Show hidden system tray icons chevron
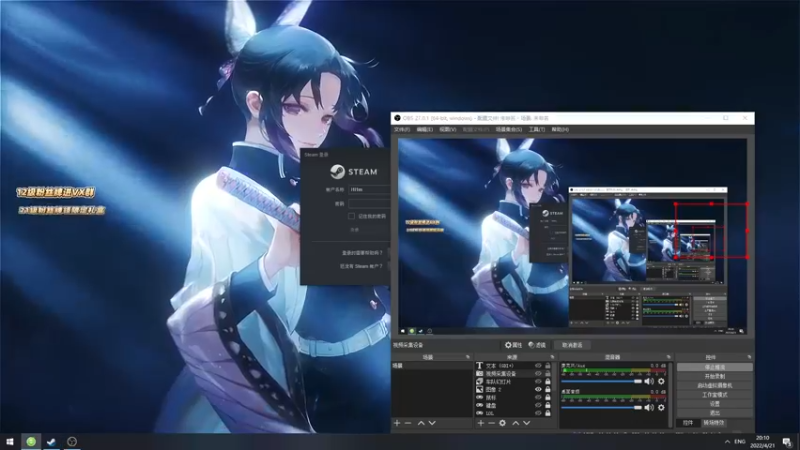 pos(727,442)
